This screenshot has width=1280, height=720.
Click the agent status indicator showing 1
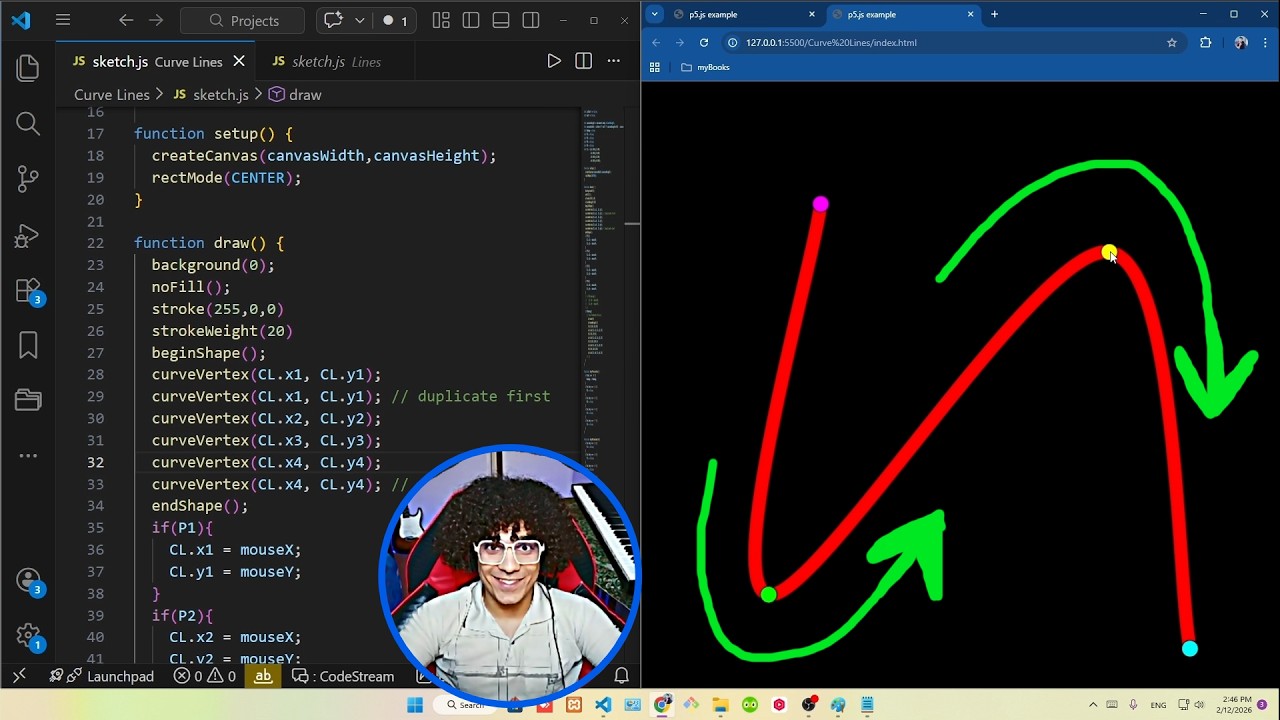click(396, 20)
